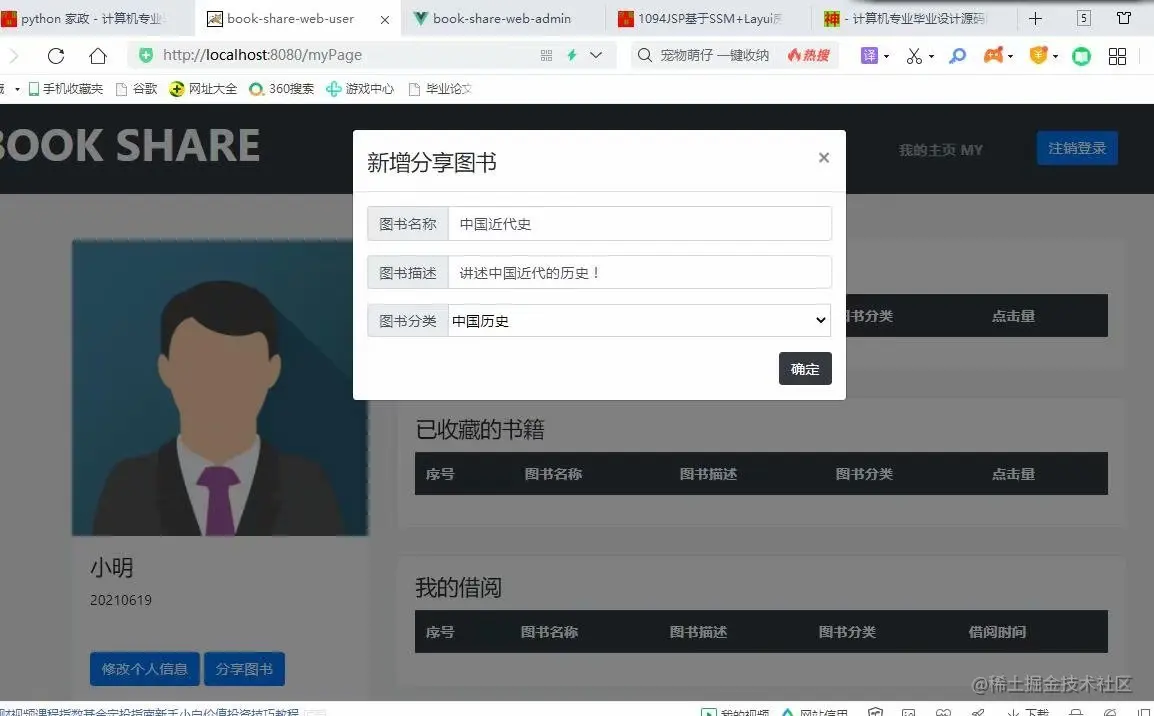Open the orange game controller icon
The width and height of the screenshot is (1154, 716).
pos(993,55)
